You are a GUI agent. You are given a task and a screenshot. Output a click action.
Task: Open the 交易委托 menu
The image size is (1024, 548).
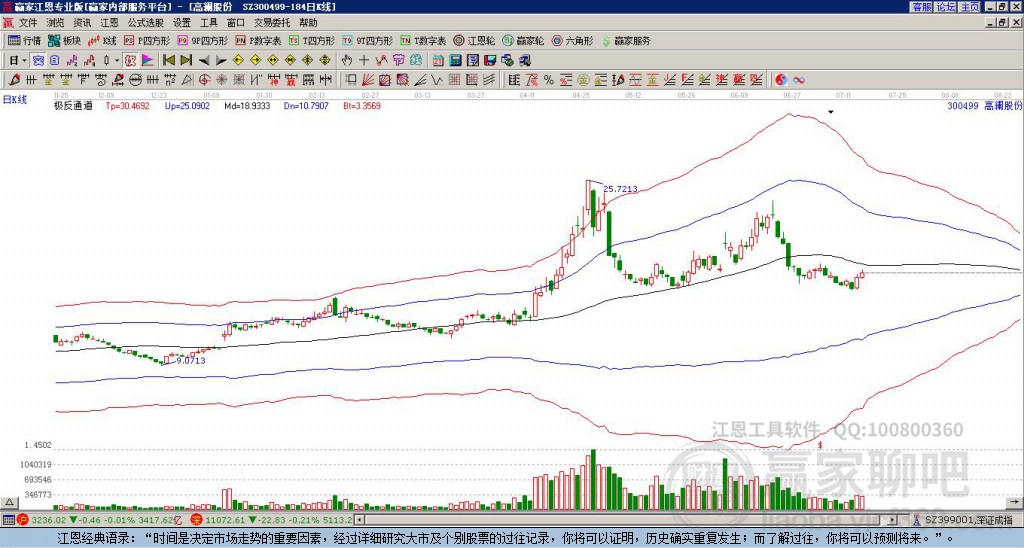(x=272, y=23)
